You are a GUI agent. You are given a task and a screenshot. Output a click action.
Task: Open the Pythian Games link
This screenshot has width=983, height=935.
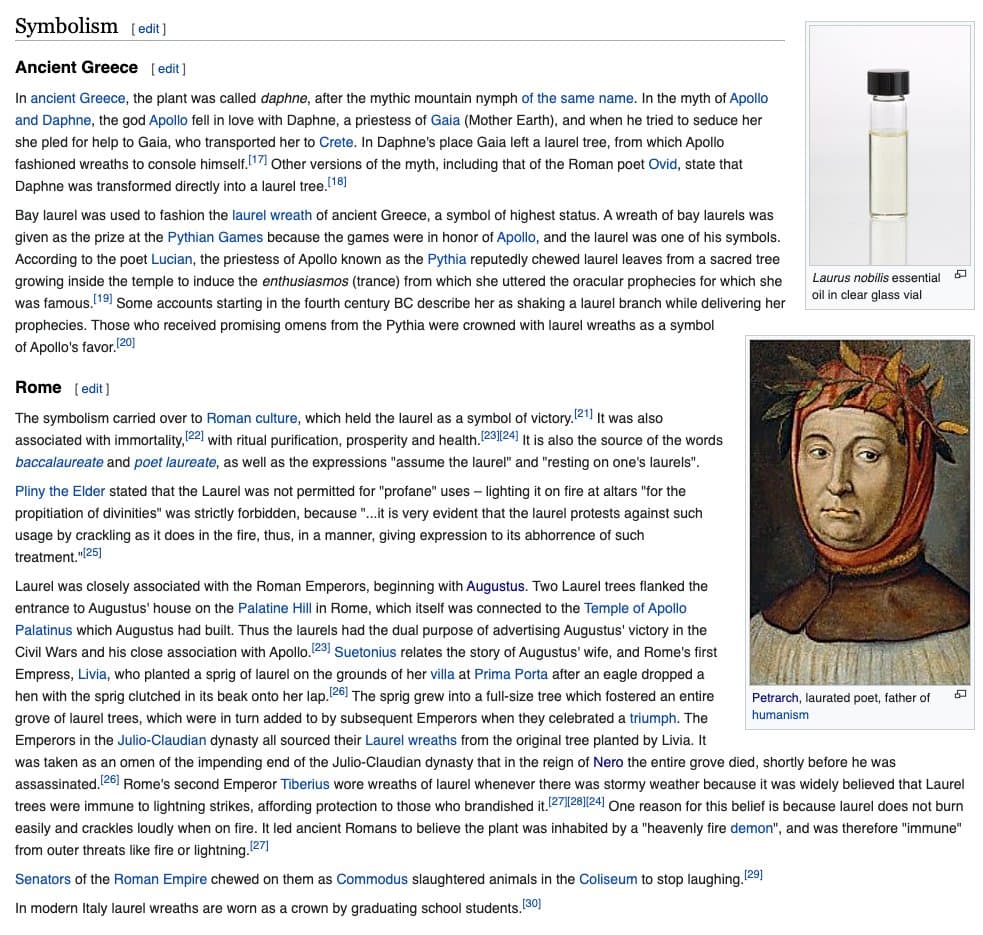coord(215,237)
